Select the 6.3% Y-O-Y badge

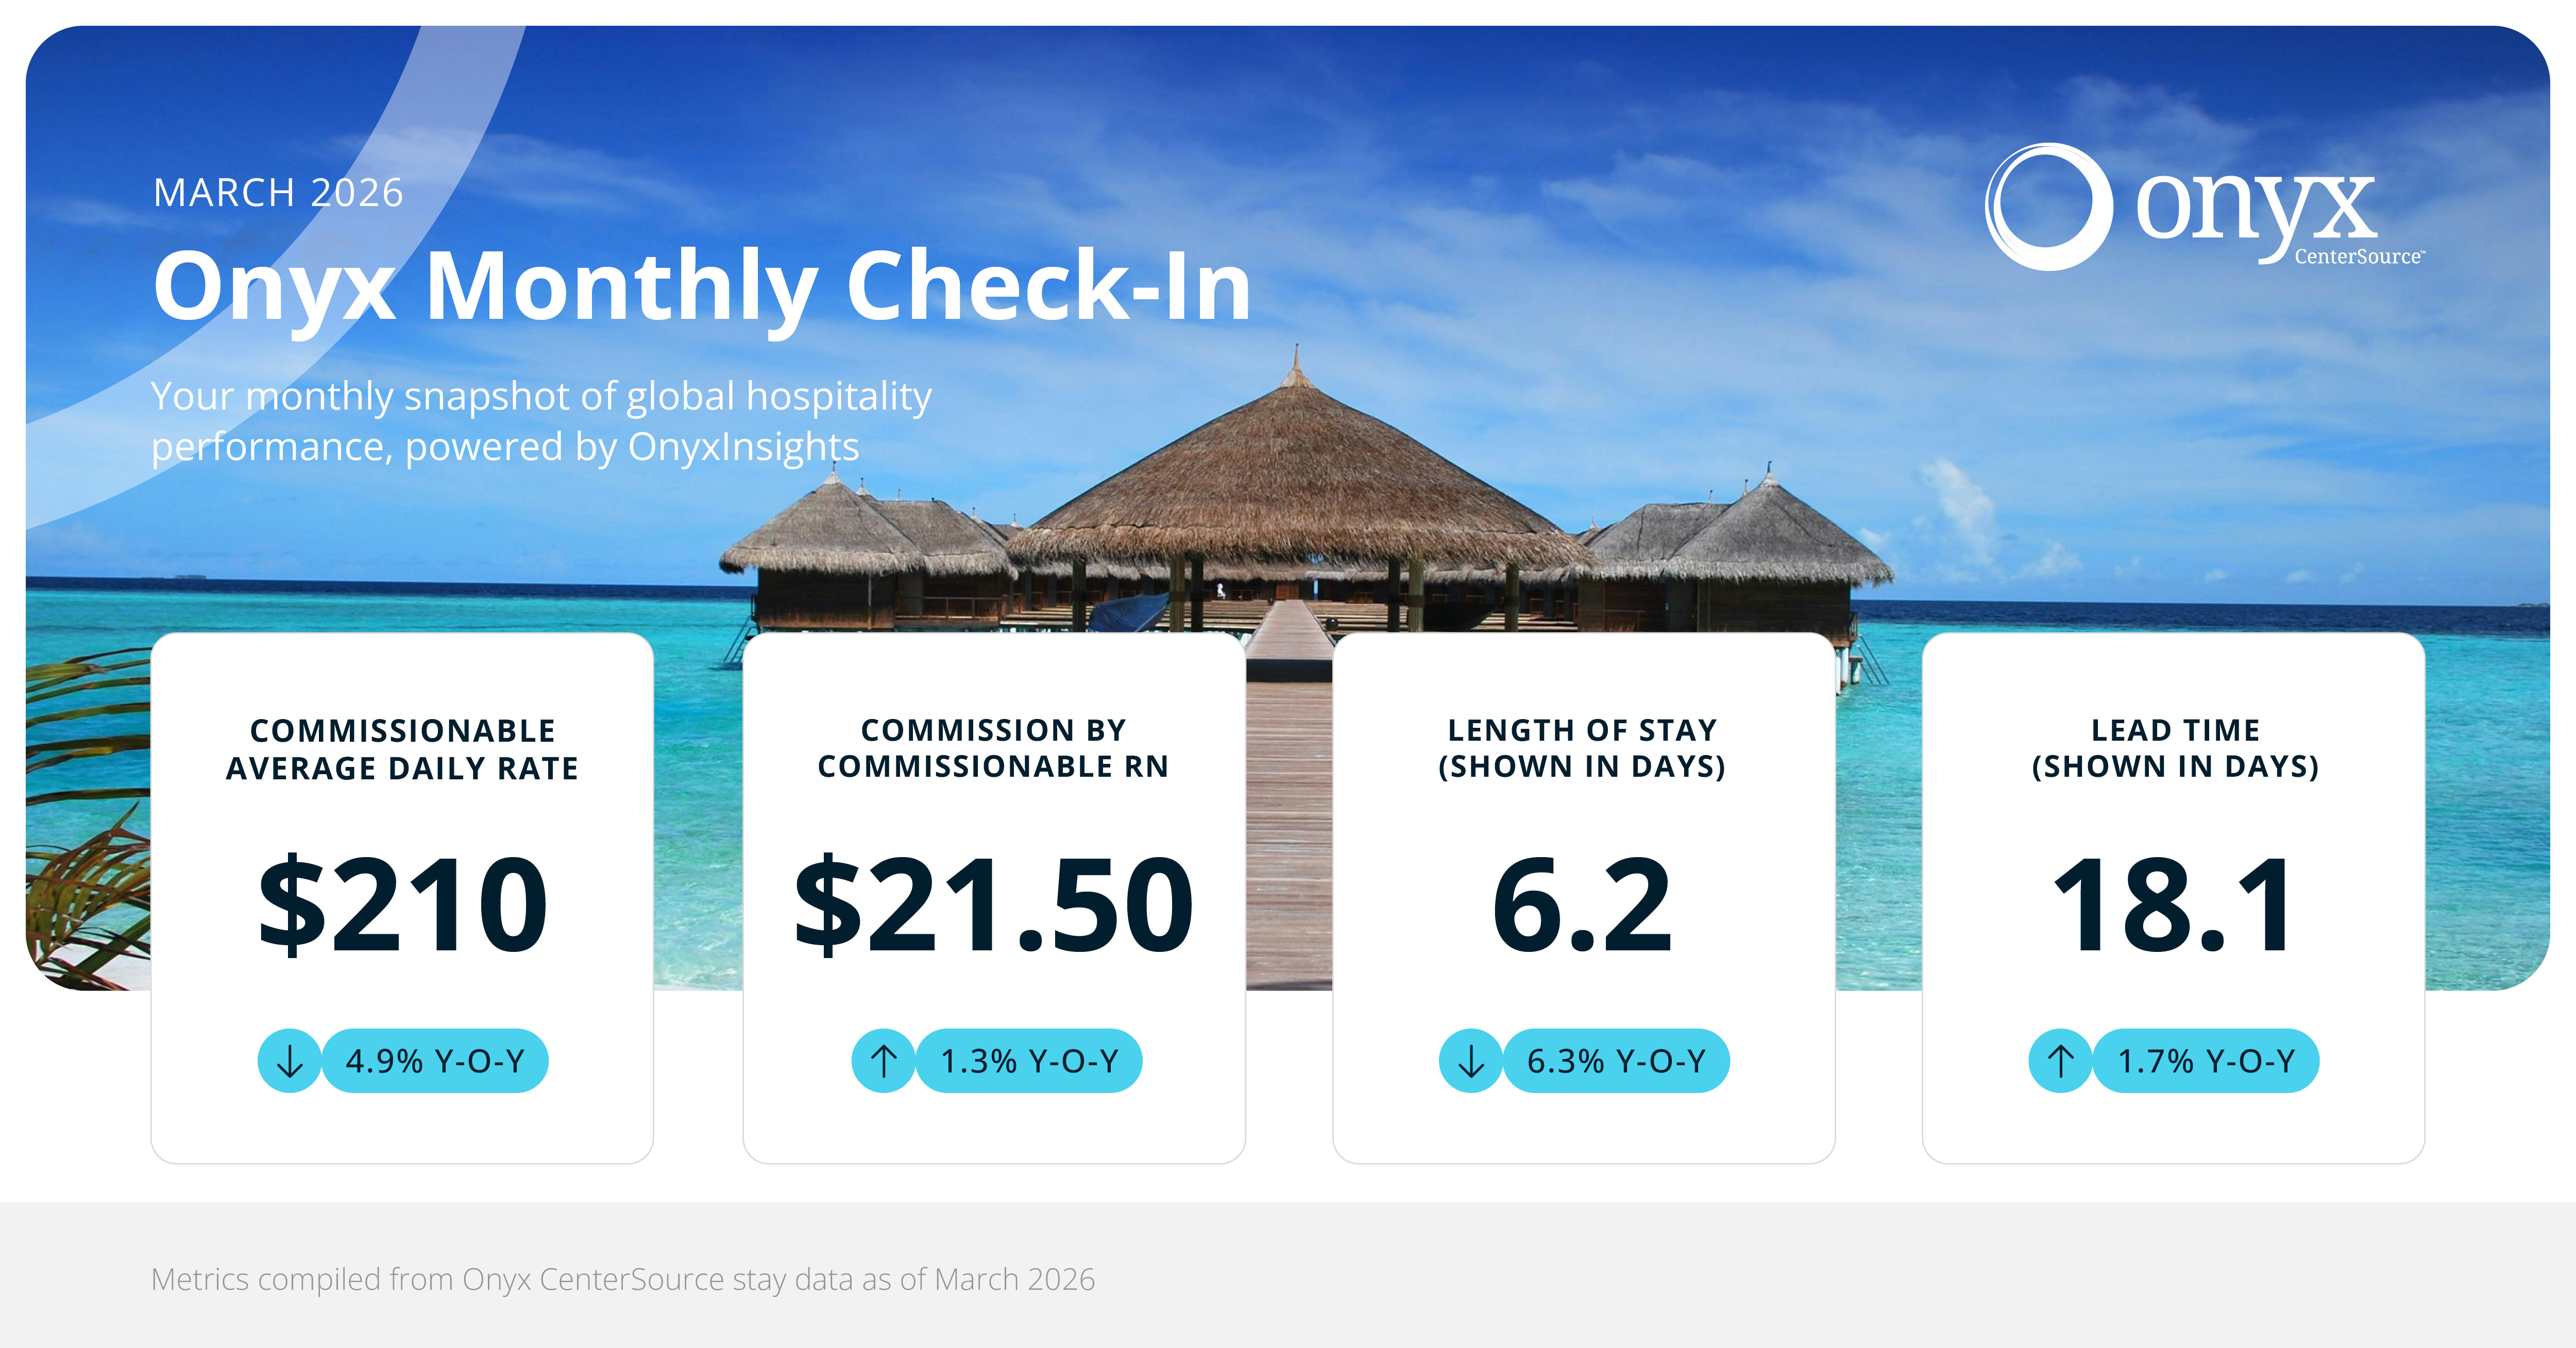[x=1616, y=1061]
